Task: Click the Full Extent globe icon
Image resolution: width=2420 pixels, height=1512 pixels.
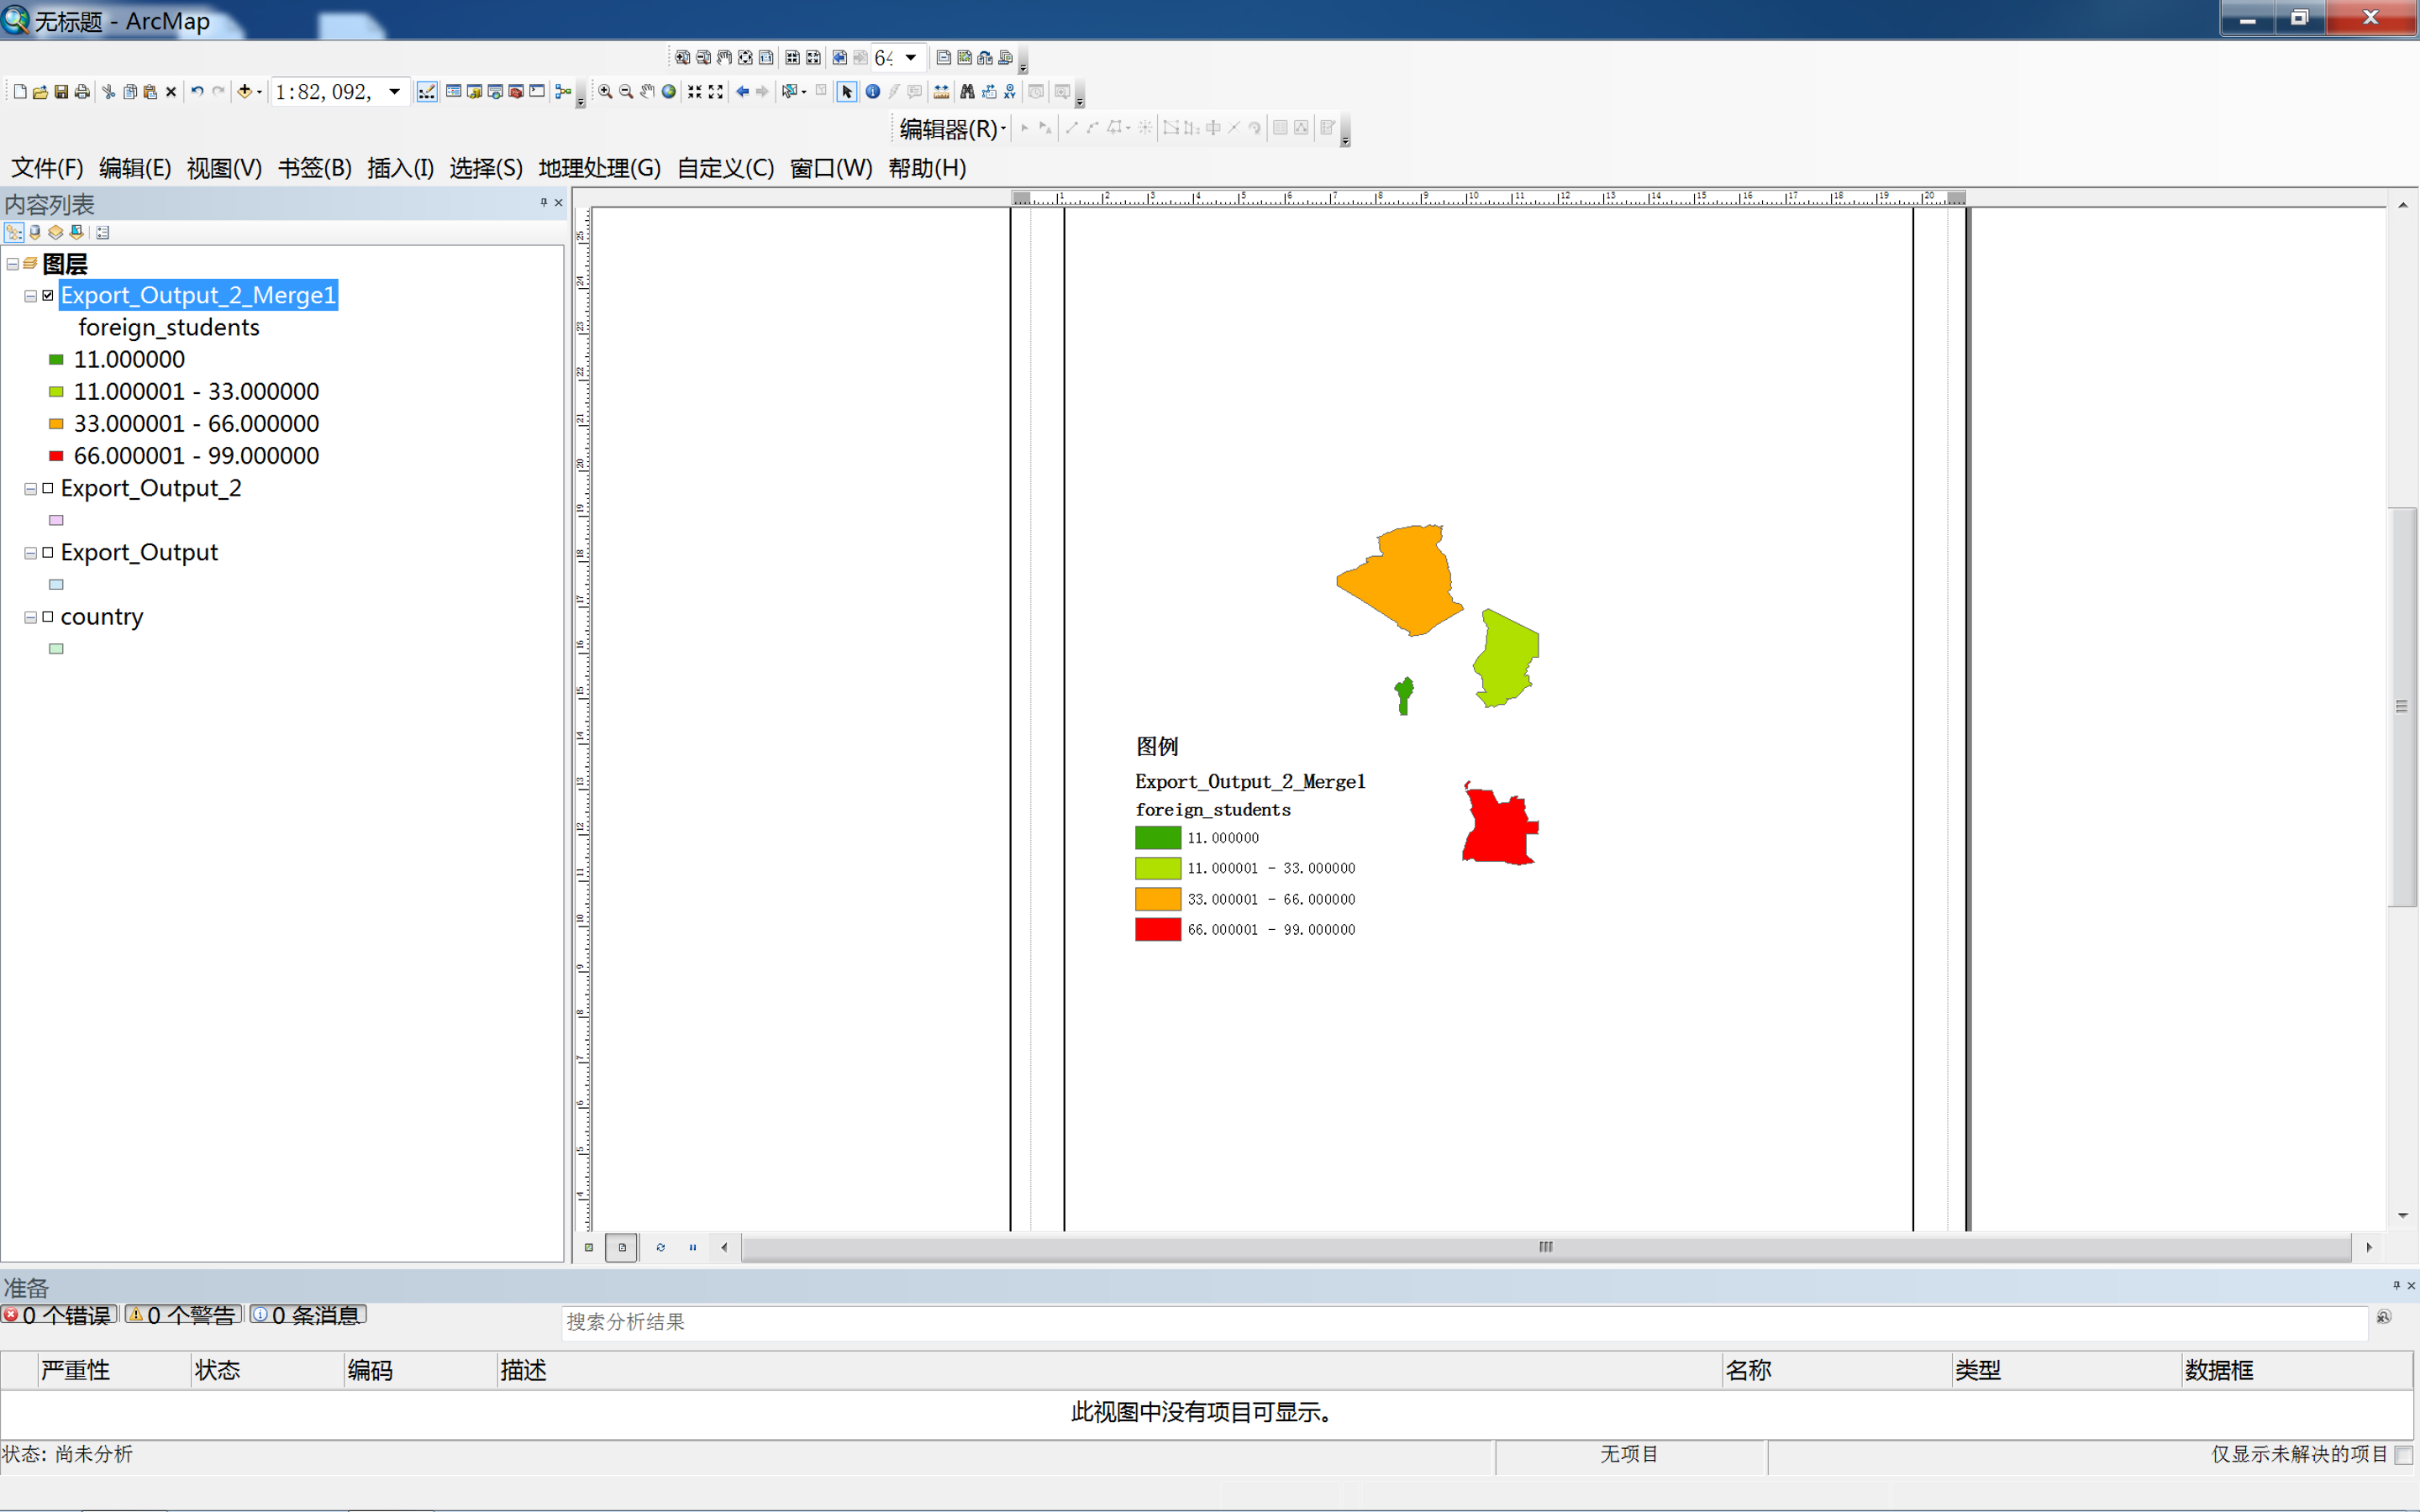Action: coord(669,92)
